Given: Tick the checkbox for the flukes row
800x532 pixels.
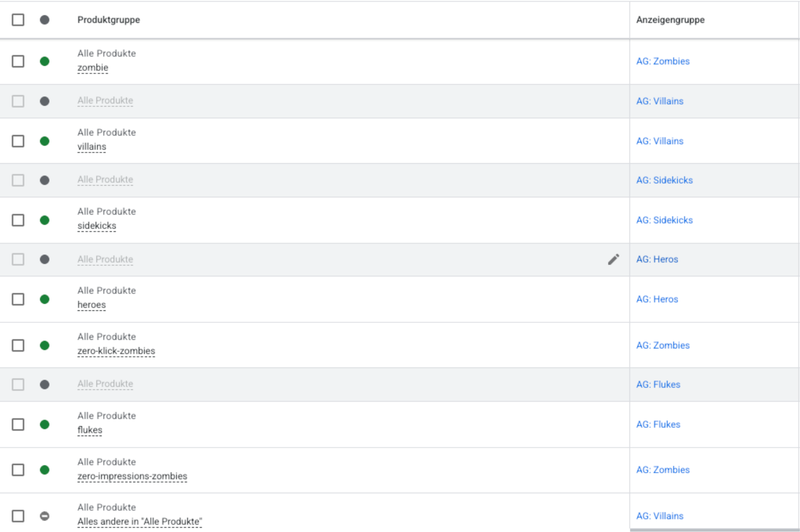Looking at the screenshot, I should click(x=18, y=424).
